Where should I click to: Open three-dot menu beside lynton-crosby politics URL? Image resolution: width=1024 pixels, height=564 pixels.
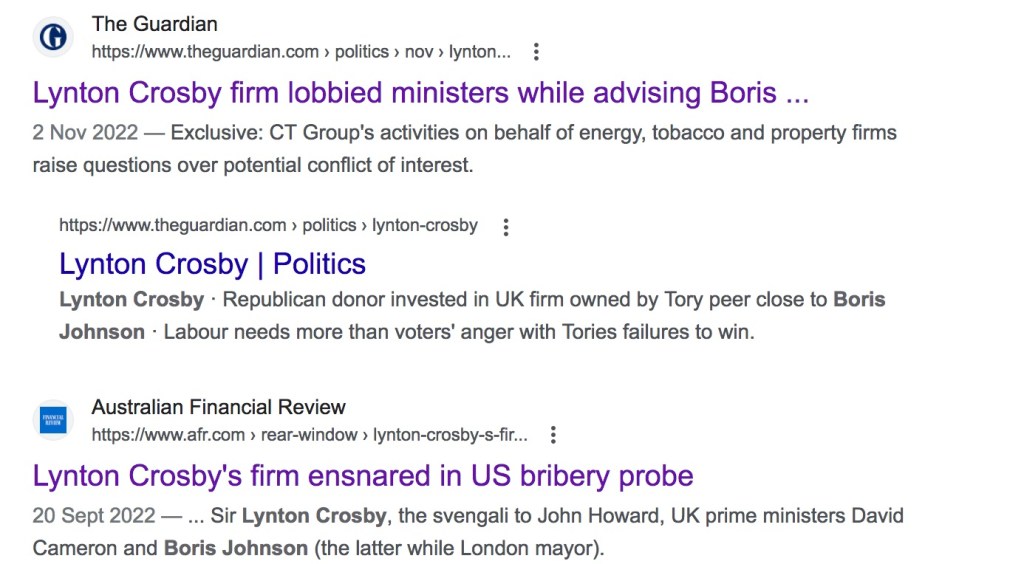(506, 227)
